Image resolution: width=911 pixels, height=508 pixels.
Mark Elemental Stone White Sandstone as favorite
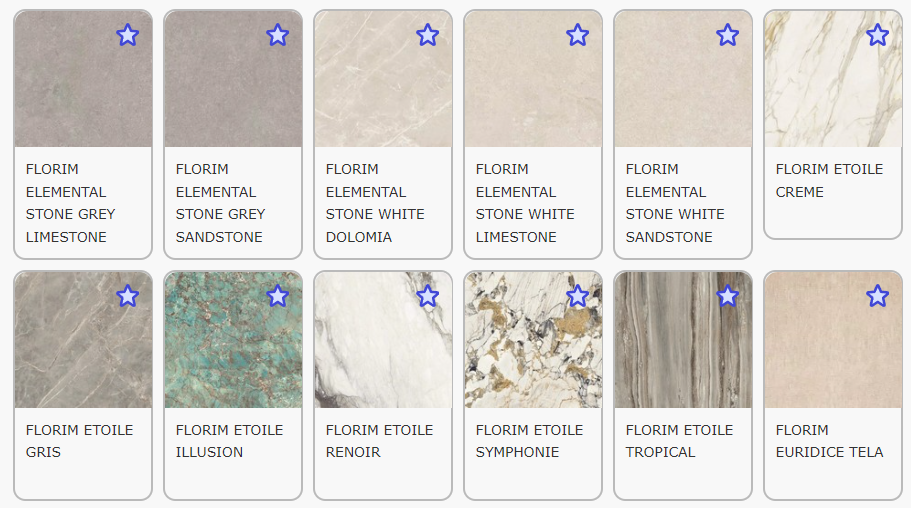[x=727, y=35]
